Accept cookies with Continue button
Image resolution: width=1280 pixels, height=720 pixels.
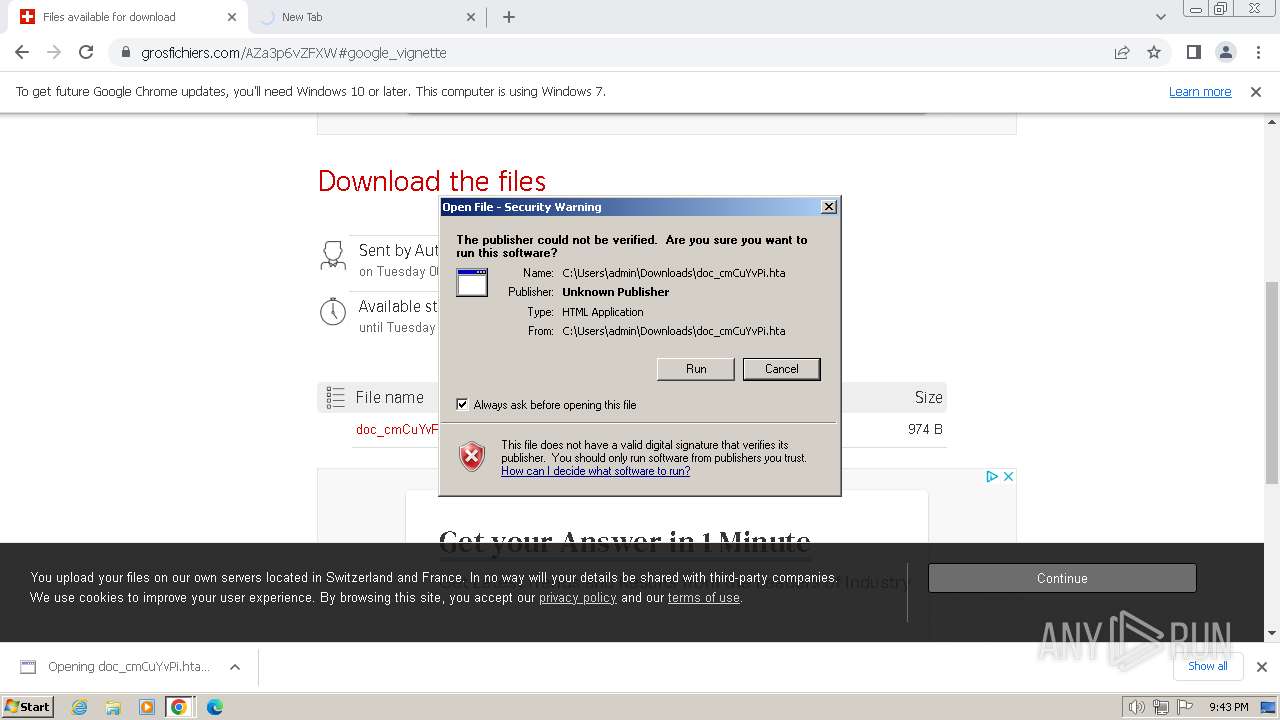[x=1062, y=578]
